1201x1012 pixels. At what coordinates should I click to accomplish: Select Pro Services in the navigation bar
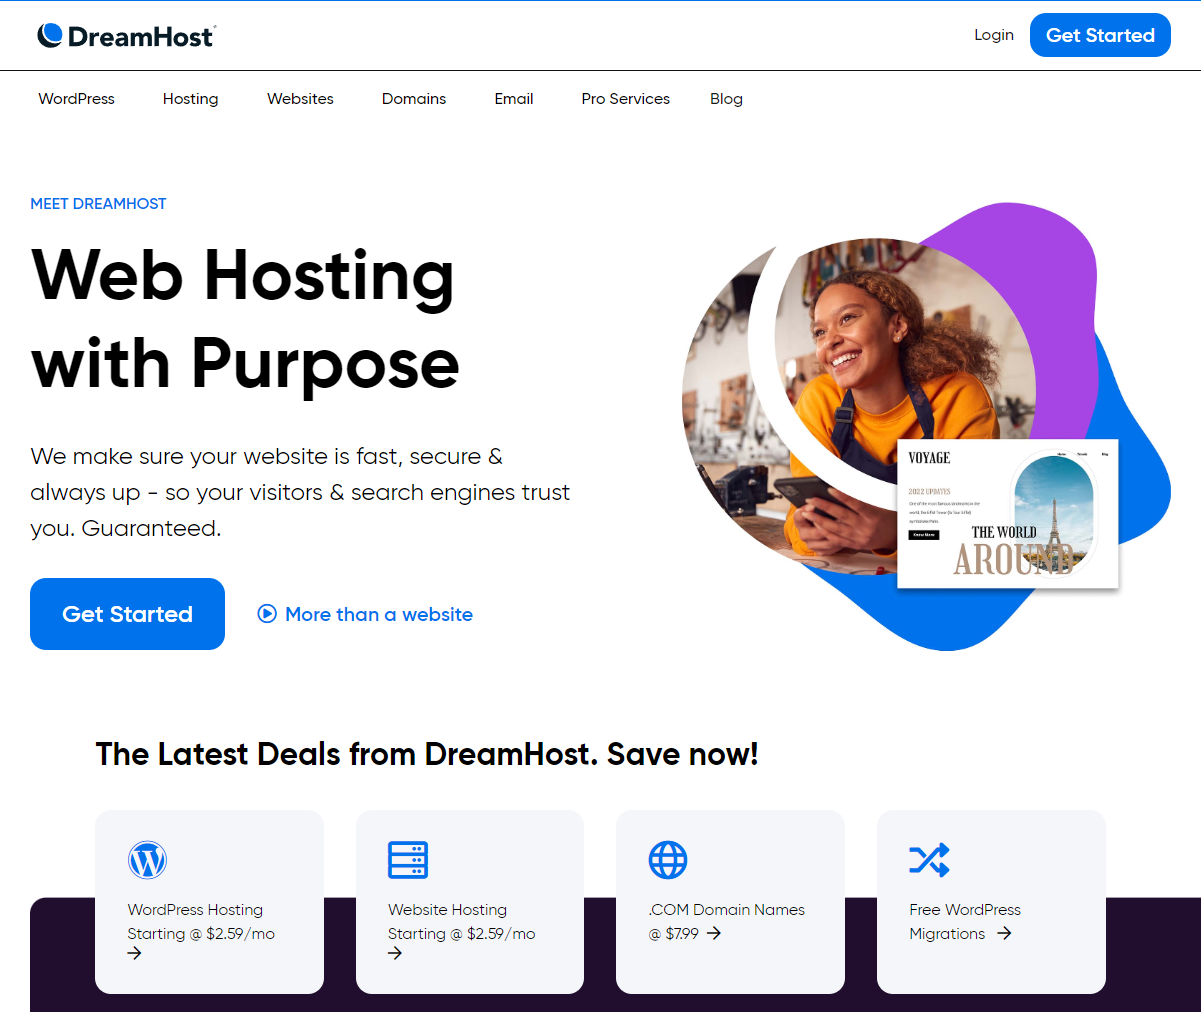(626, 99)
